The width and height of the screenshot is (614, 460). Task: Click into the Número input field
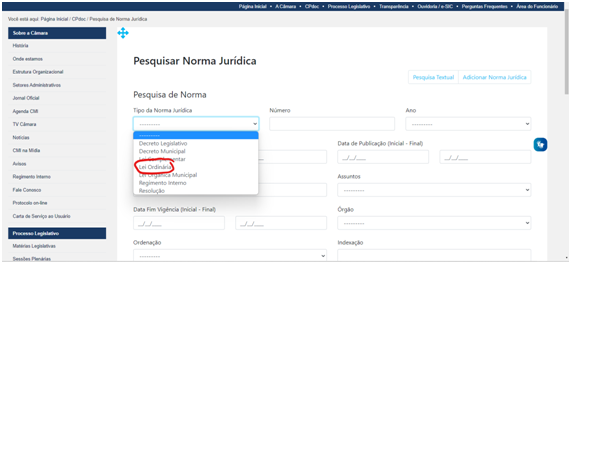pos(331,124)
